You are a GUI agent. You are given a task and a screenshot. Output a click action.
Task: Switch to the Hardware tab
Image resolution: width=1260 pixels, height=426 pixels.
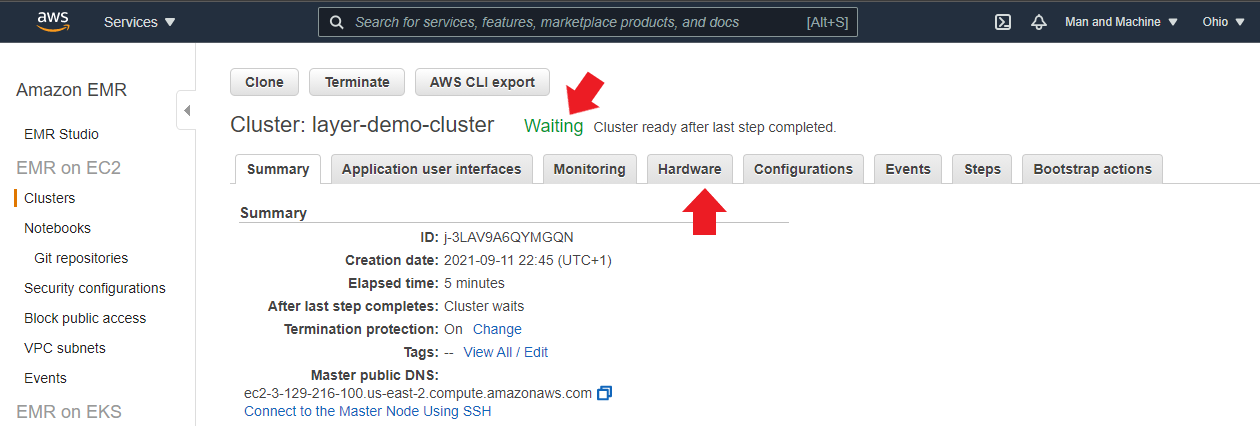point(690,169)
